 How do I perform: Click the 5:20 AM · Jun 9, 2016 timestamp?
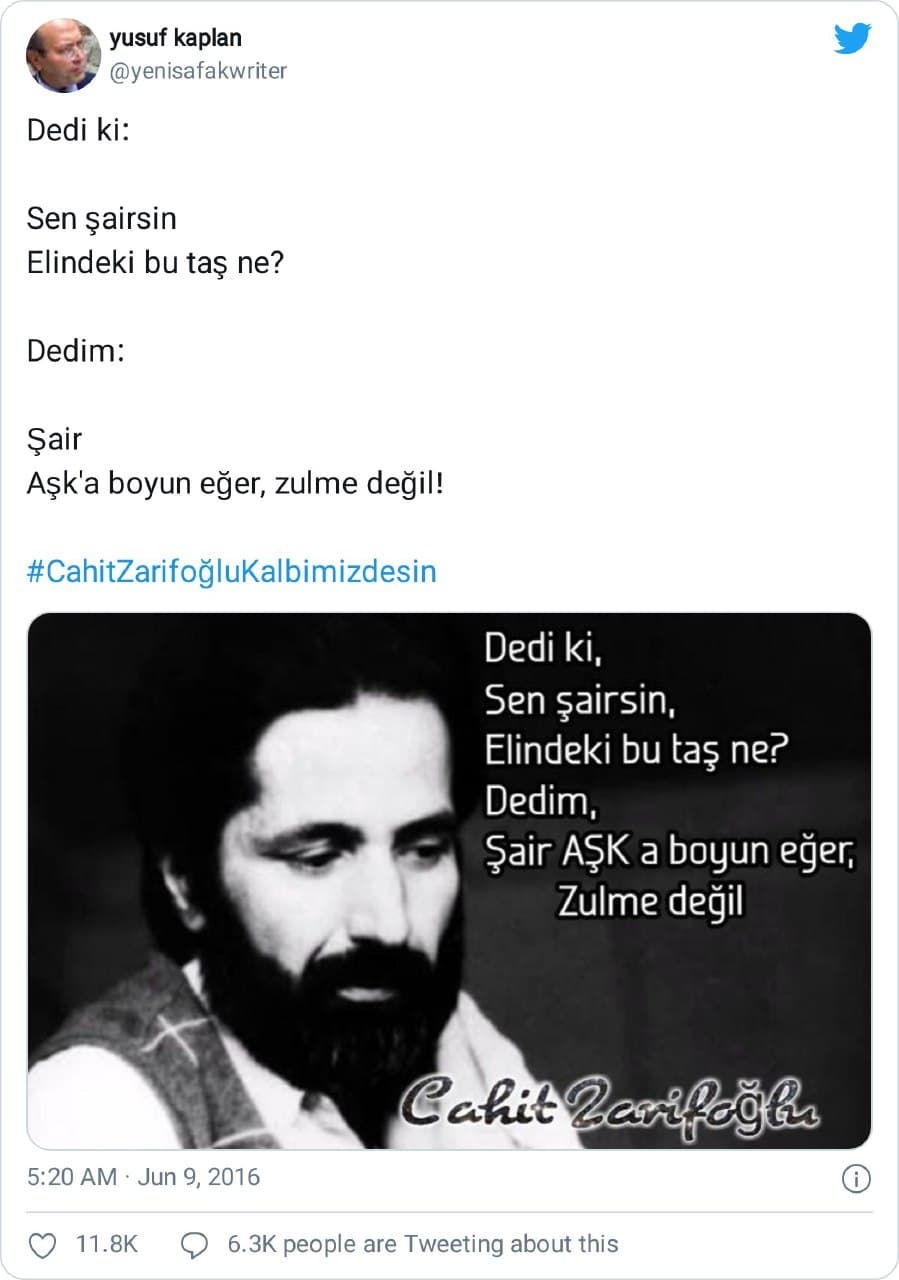click(144, 1177)
